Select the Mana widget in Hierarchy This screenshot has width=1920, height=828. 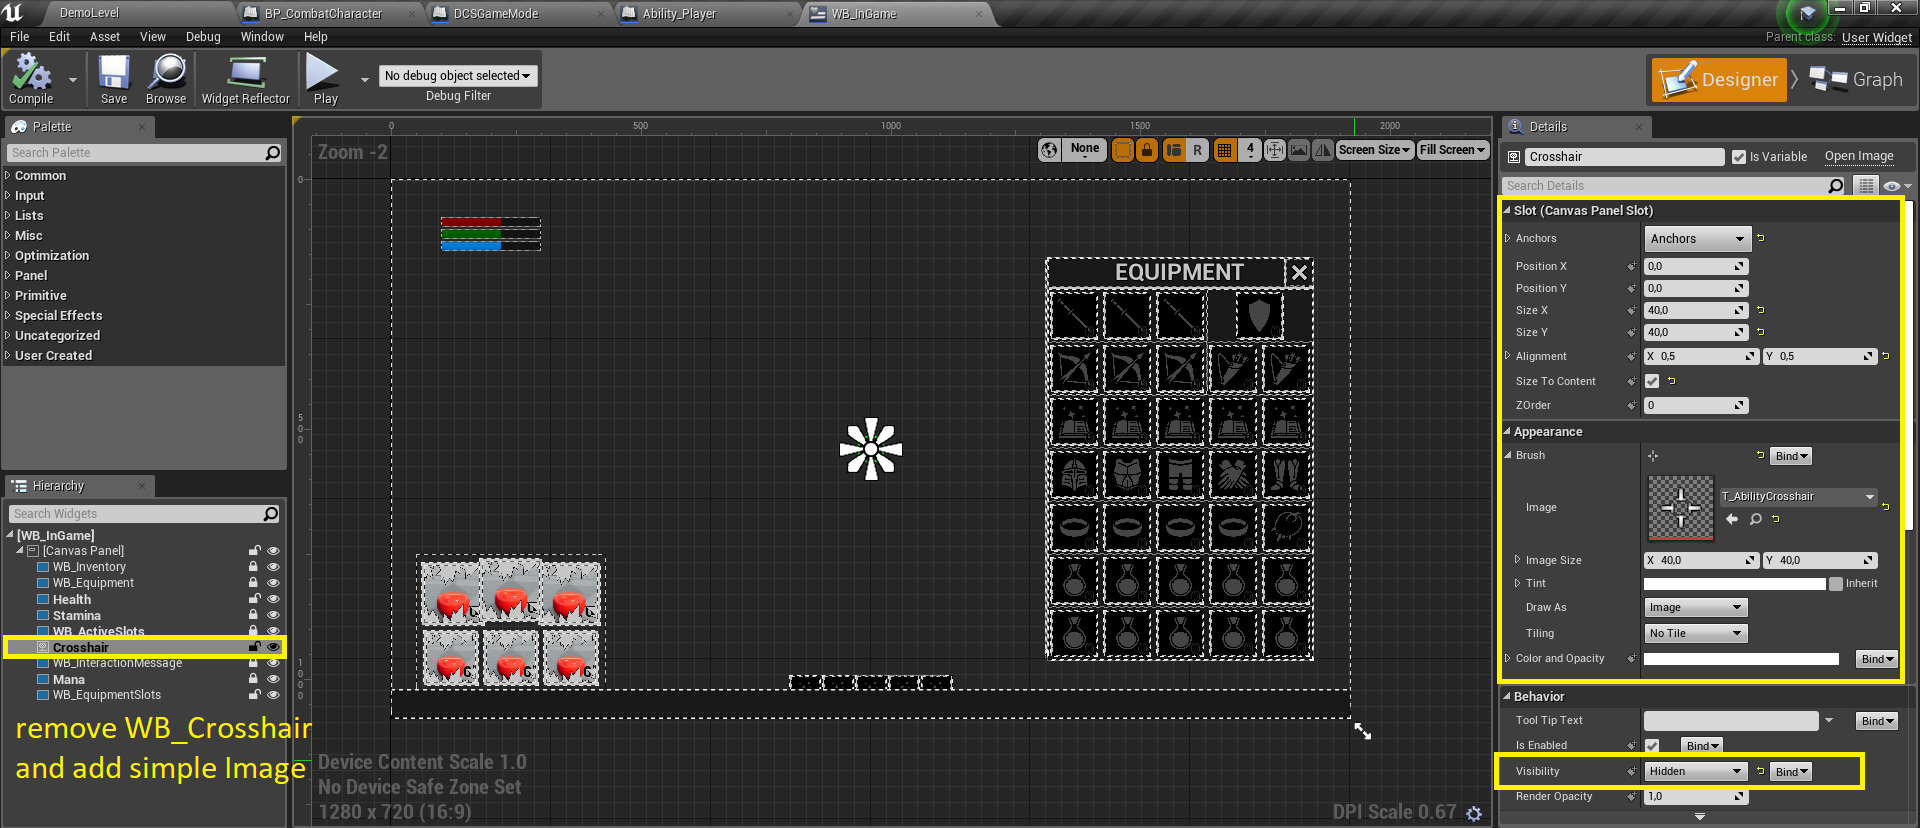69,680
